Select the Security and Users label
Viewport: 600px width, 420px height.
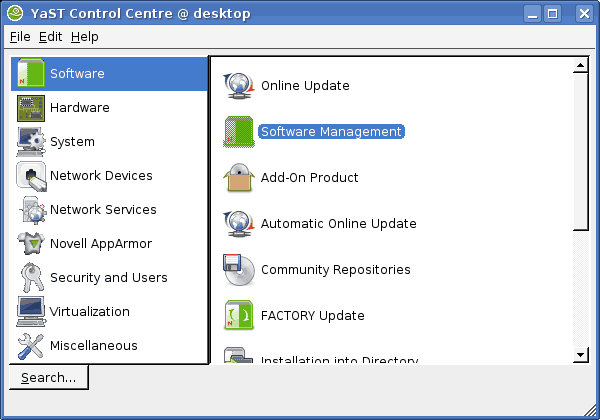point(109,278)
